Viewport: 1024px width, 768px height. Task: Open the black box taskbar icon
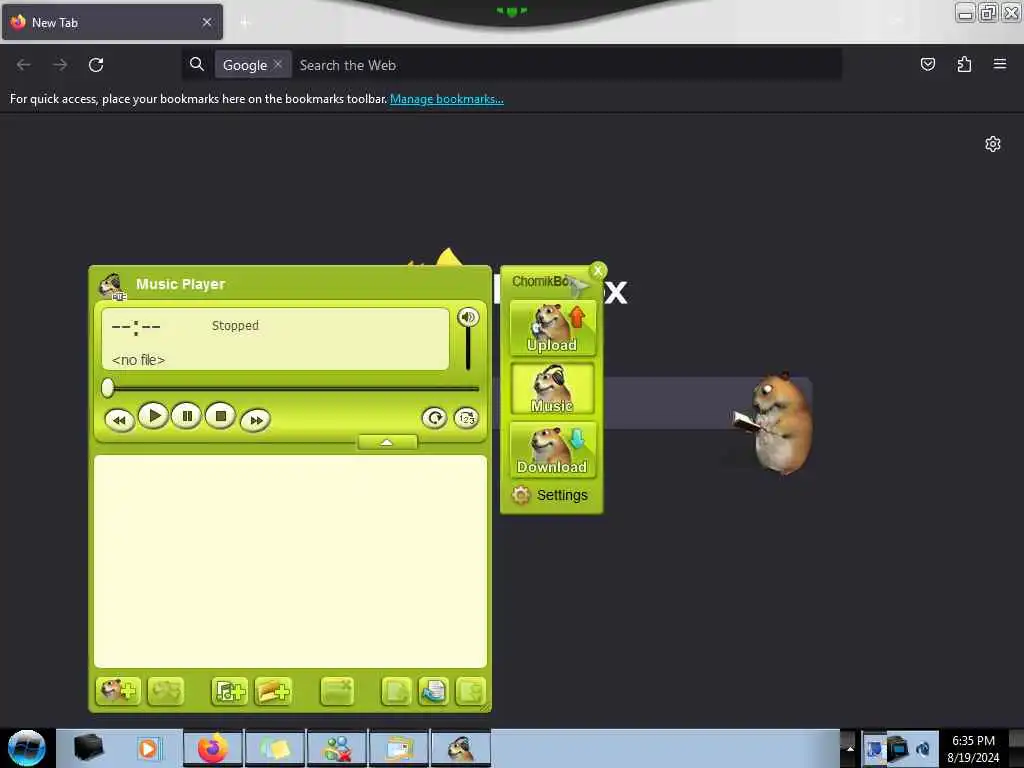(88, 748)
